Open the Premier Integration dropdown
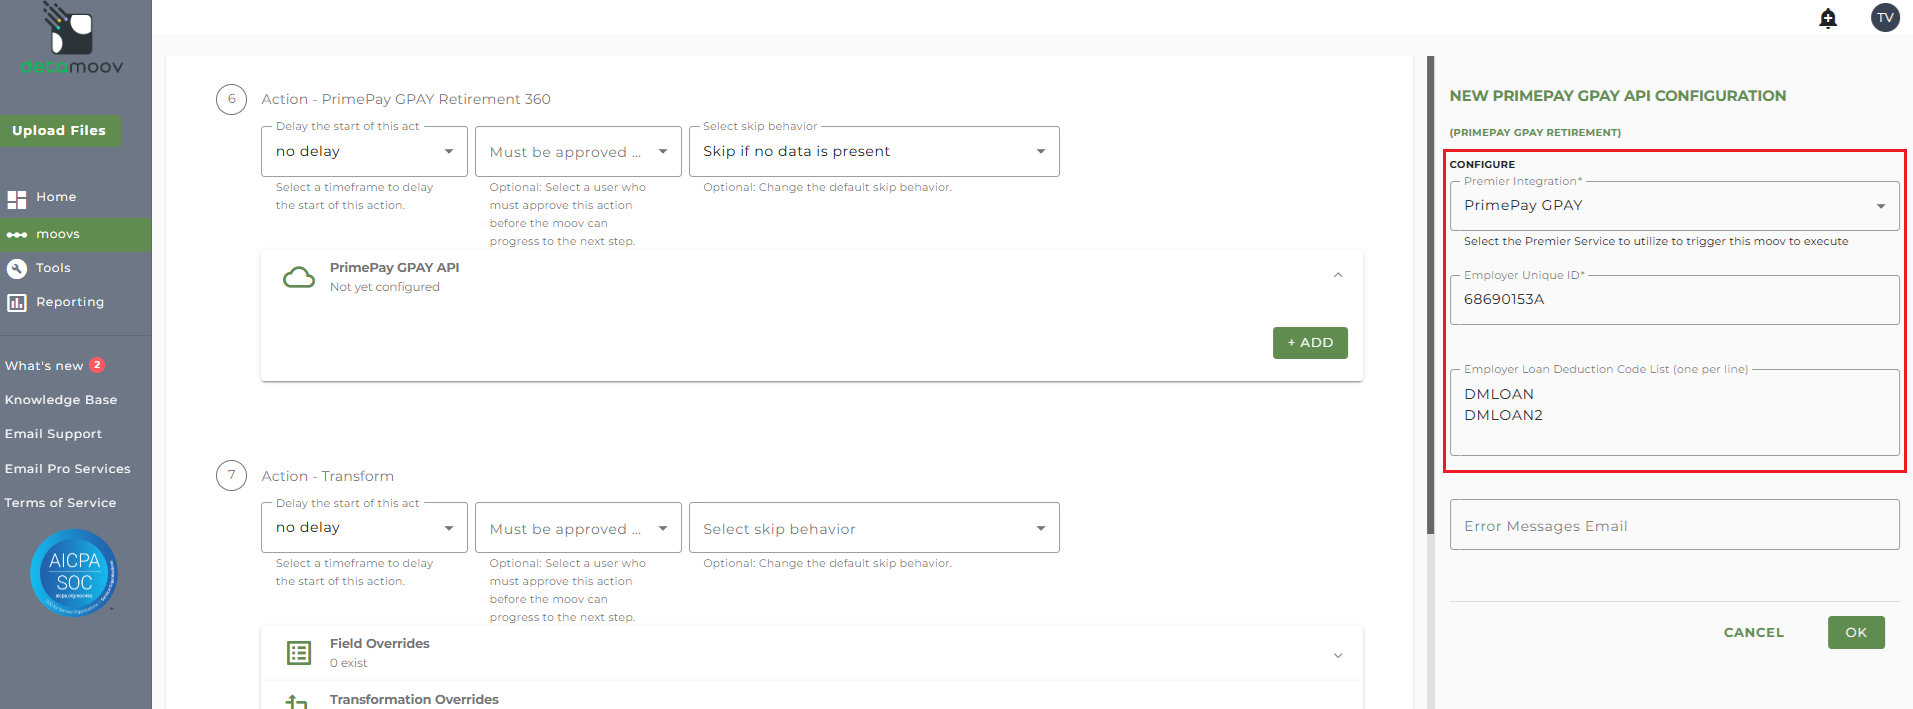 tap(1674, 206)
